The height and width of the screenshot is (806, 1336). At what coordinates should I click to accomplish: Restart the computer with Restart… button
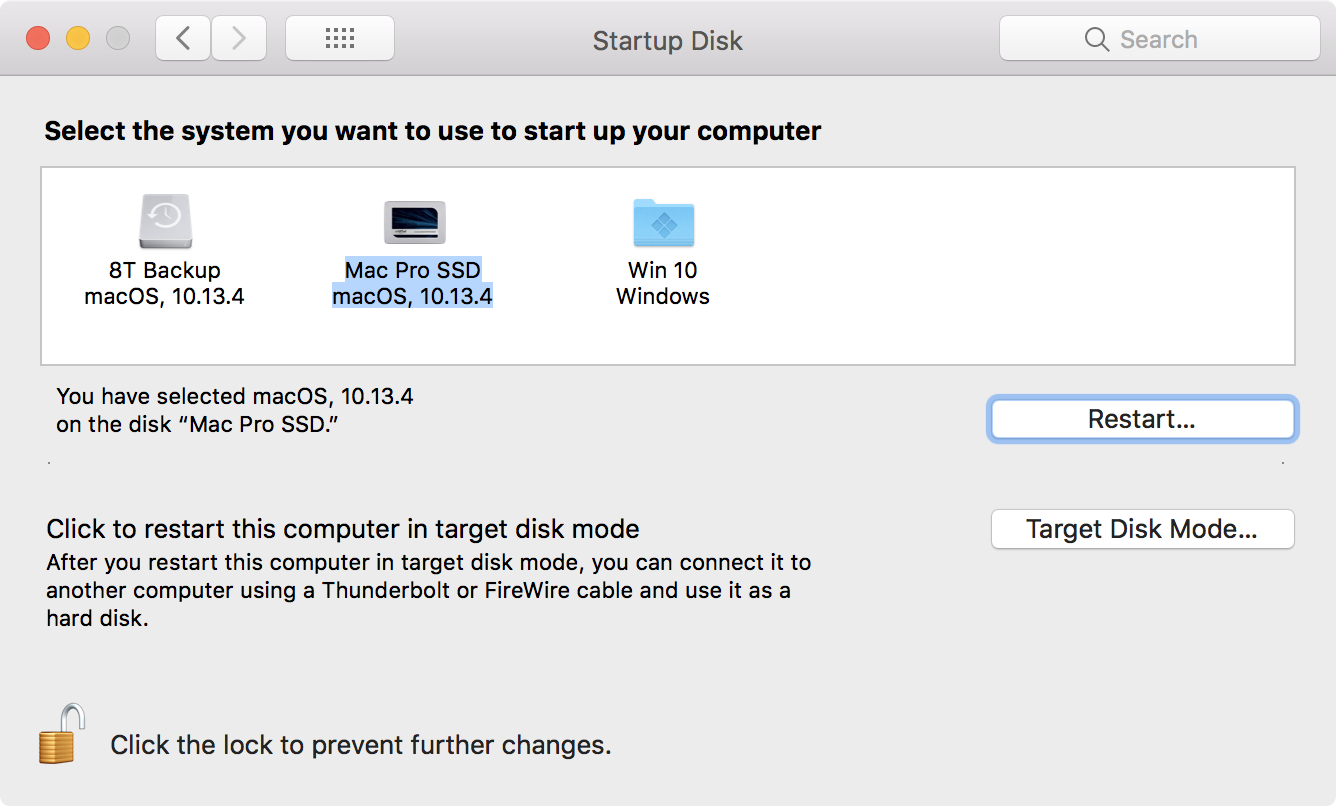click(x=1142, y=419)
